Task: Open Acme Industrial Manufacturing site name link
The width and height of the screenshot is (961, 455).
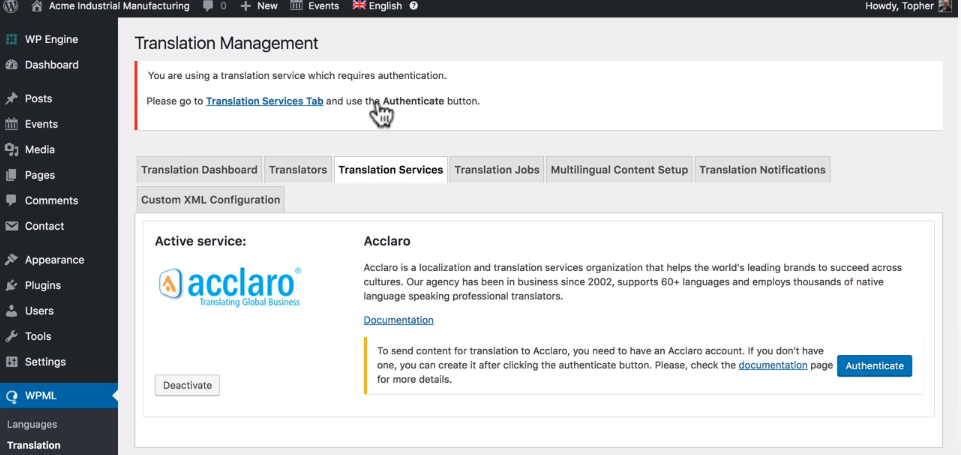Action: [119, 6]
